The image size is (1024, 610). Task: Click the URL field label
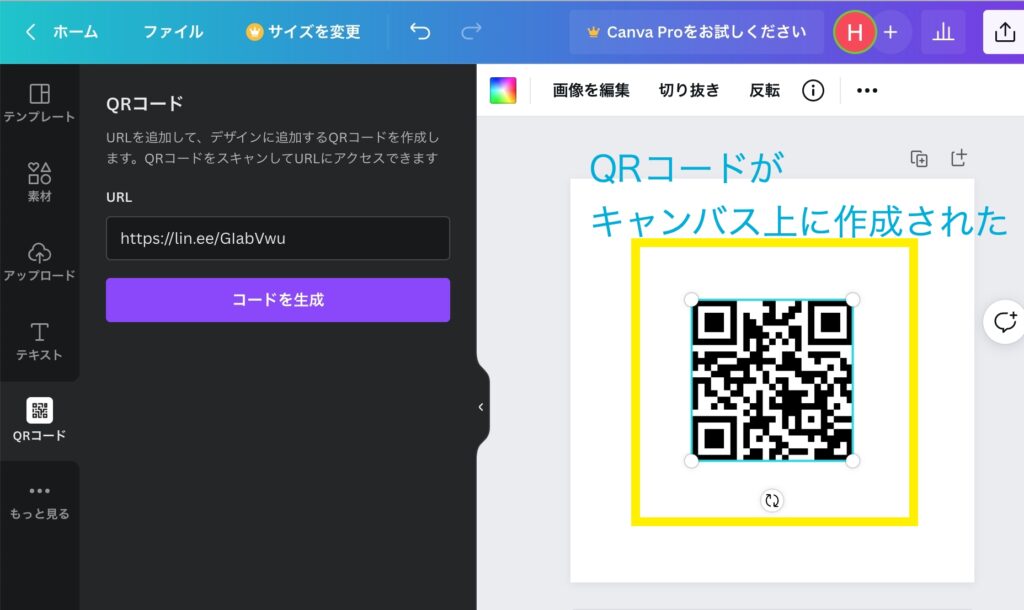[x=119, y=197]
